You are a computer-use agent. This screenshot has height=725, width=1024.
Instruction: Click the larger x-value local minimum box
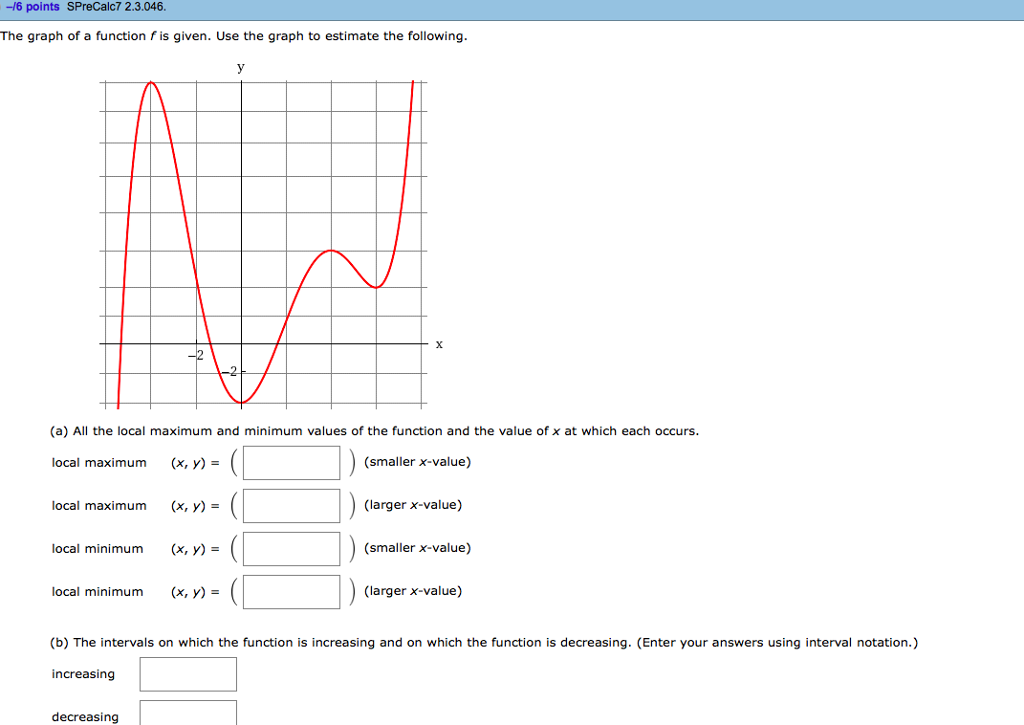click(x=291, y=592)
